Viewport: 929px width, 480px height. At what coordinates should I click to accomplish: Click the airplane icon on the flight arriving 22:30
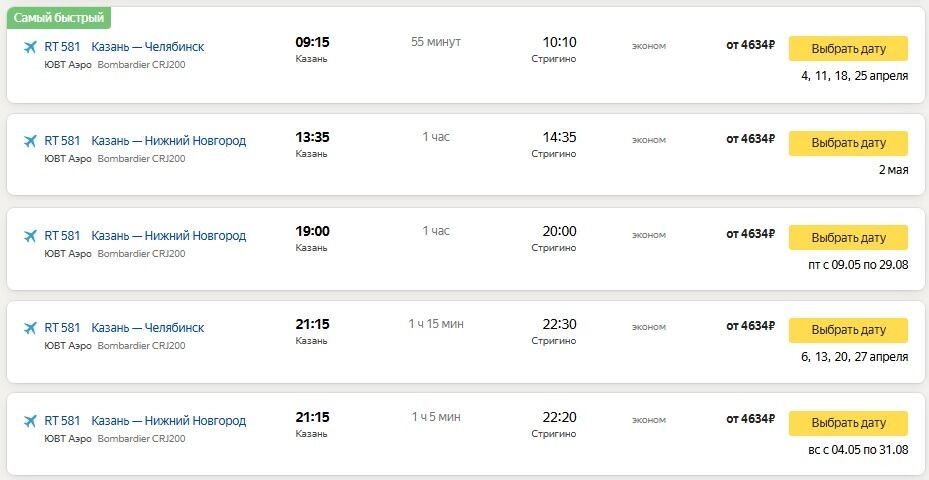(x=29, y=328)
